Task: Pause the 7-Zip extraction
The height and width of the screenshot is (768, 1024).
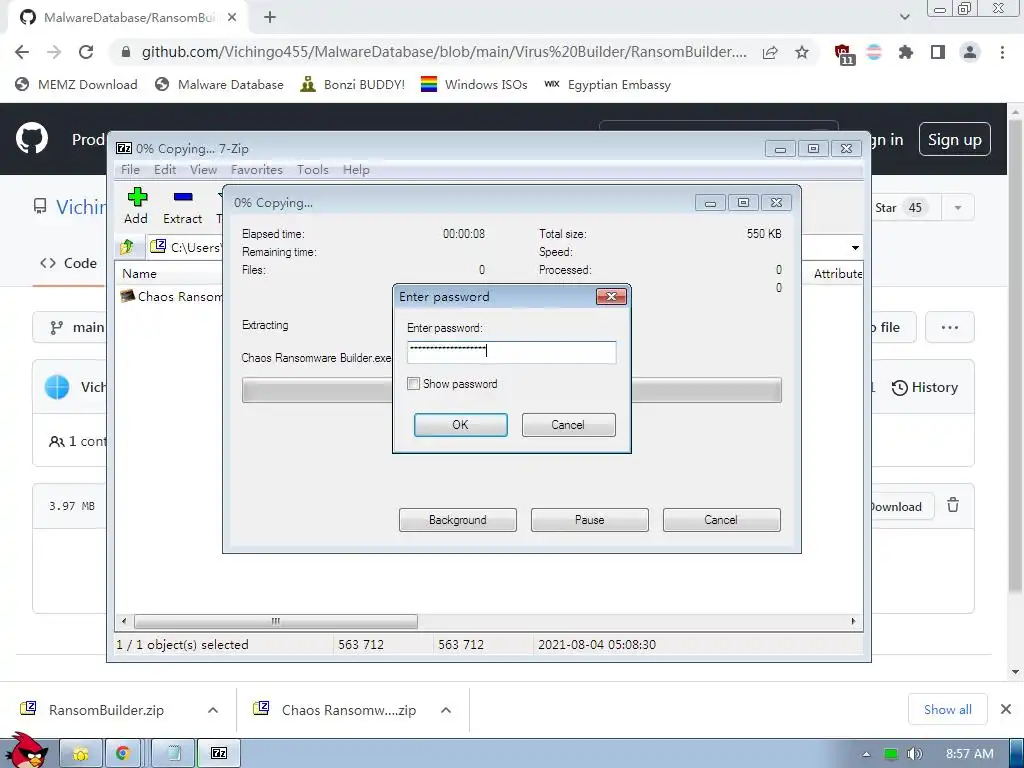Action: coord(590,520)
